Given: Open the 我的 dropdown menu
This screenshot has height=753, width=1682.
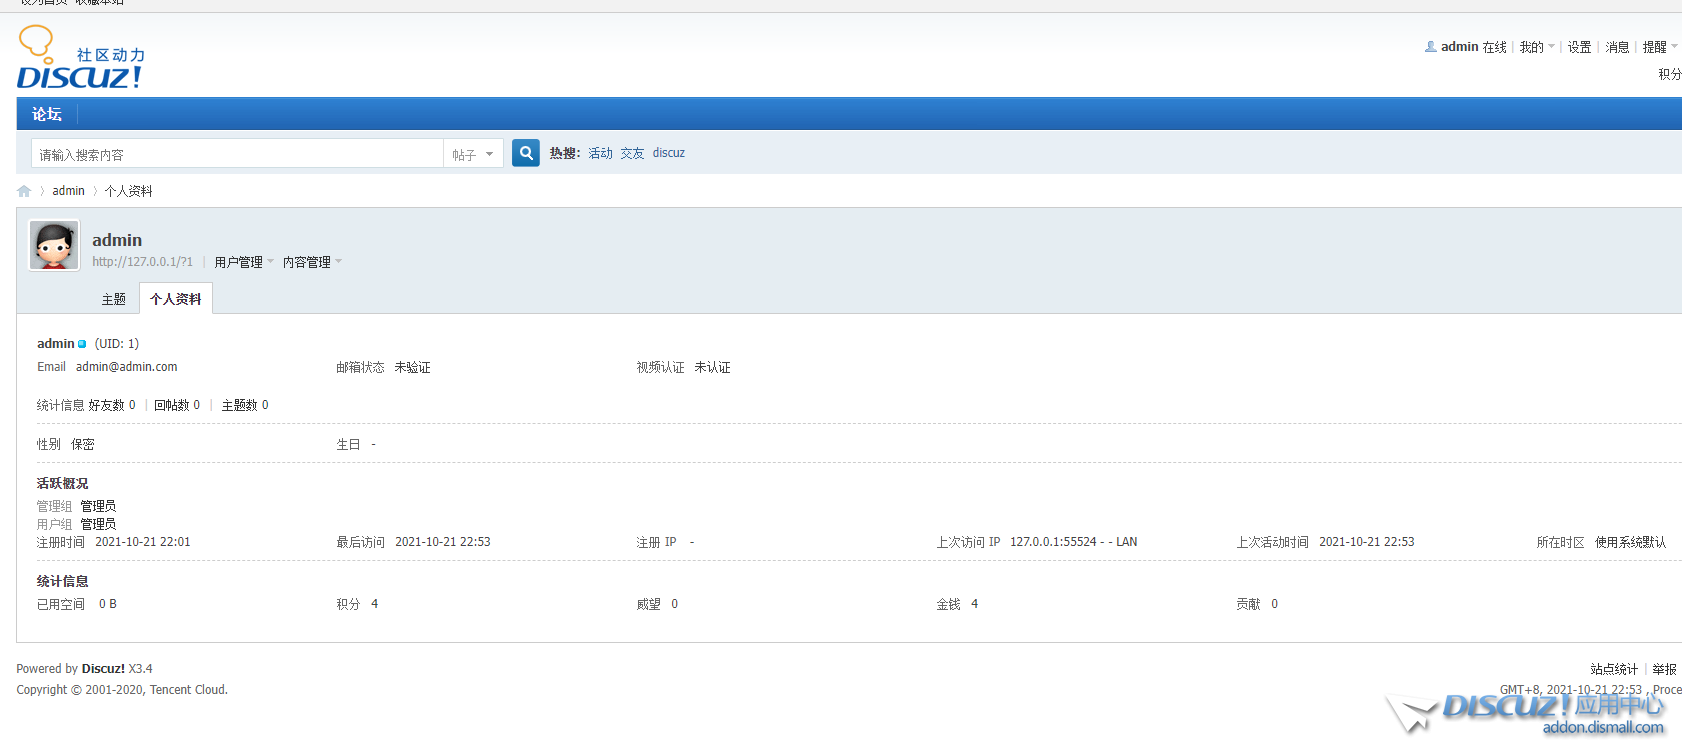Looking at the screenshot, I should (1537, 47).
